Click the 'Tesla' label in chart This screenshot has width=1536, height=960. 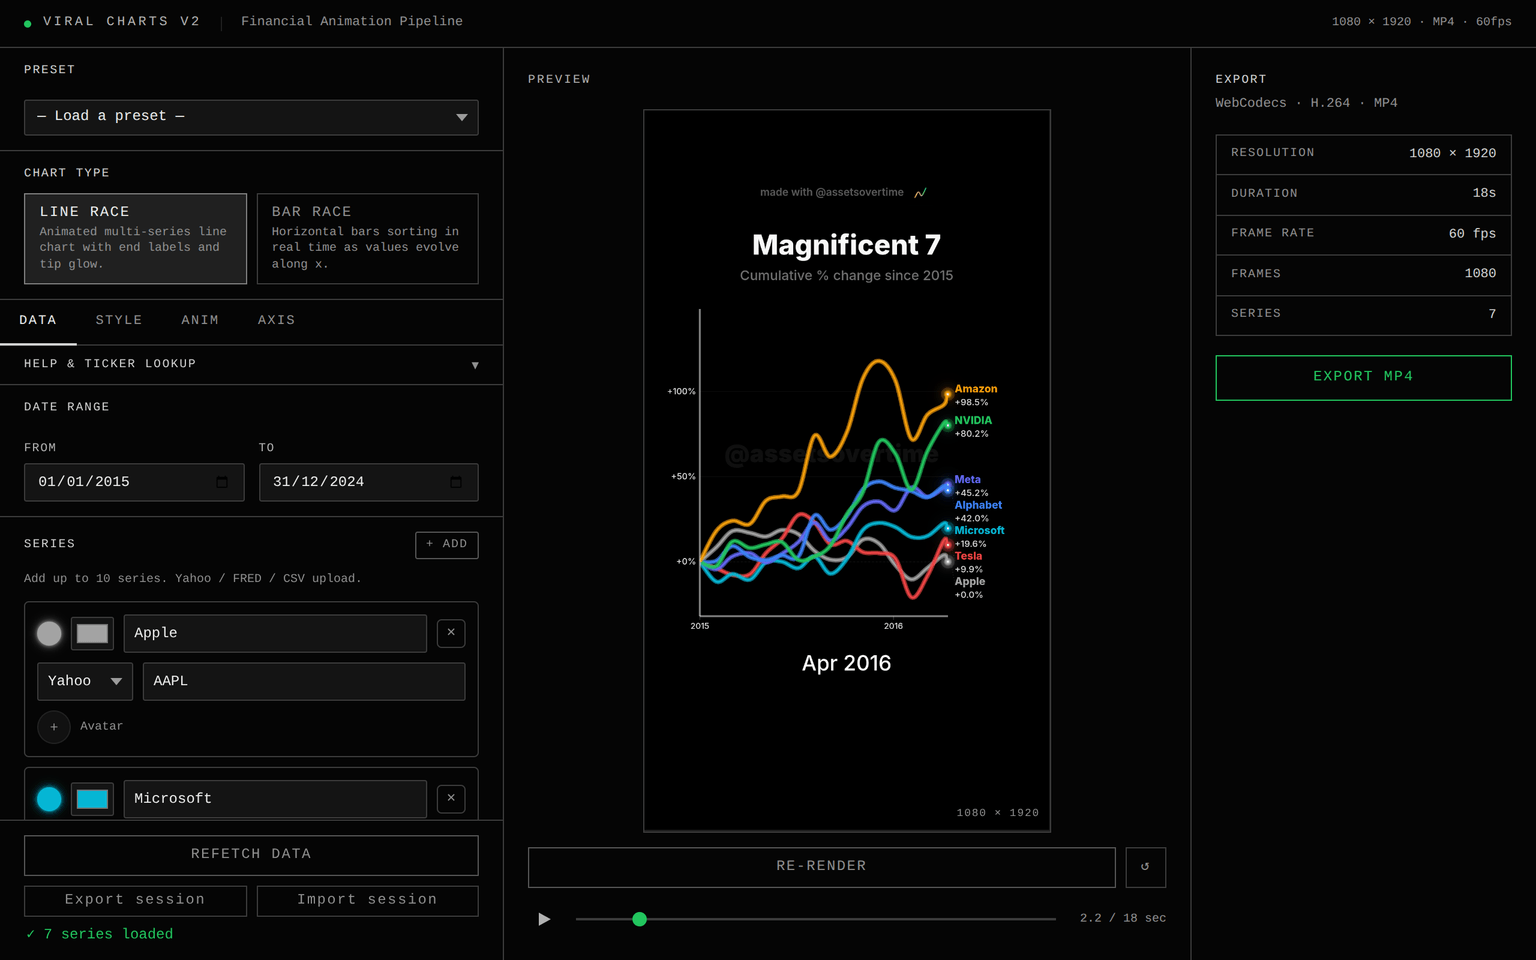pos(968,556)
